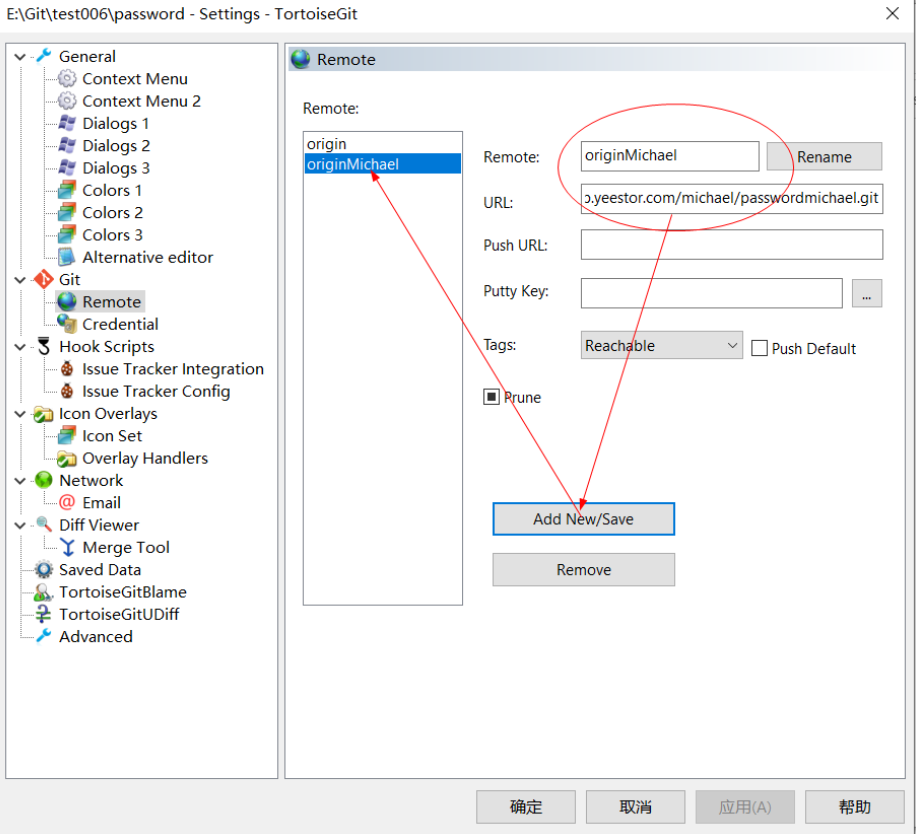Select Overlay Handlers in the tree
Viewport: 916px width, 834px height.
click(145, 458)
